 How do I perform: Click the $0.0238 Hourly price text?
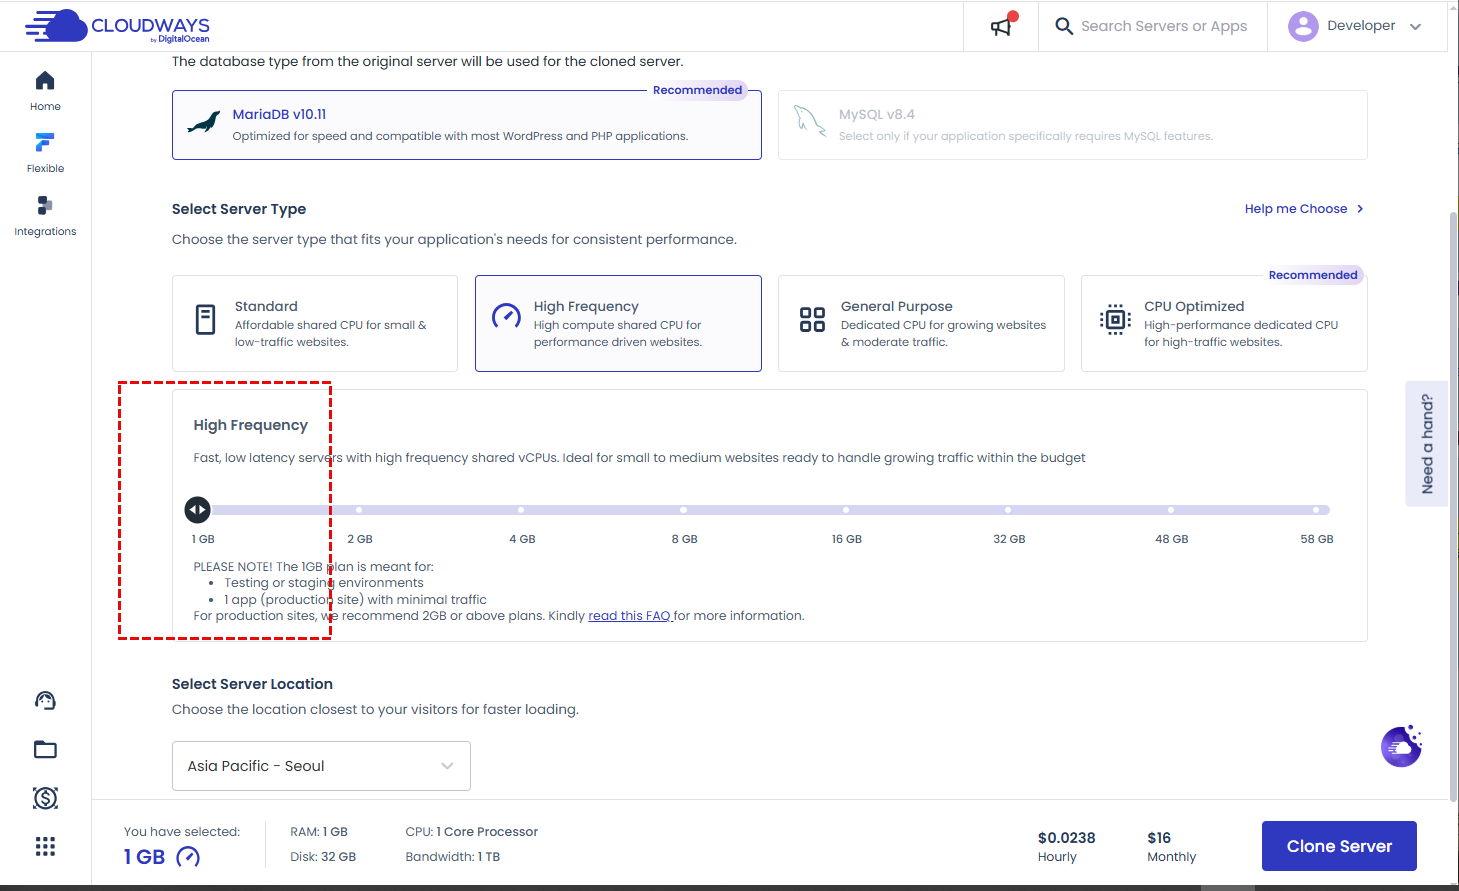click(x=1066, y=846)
